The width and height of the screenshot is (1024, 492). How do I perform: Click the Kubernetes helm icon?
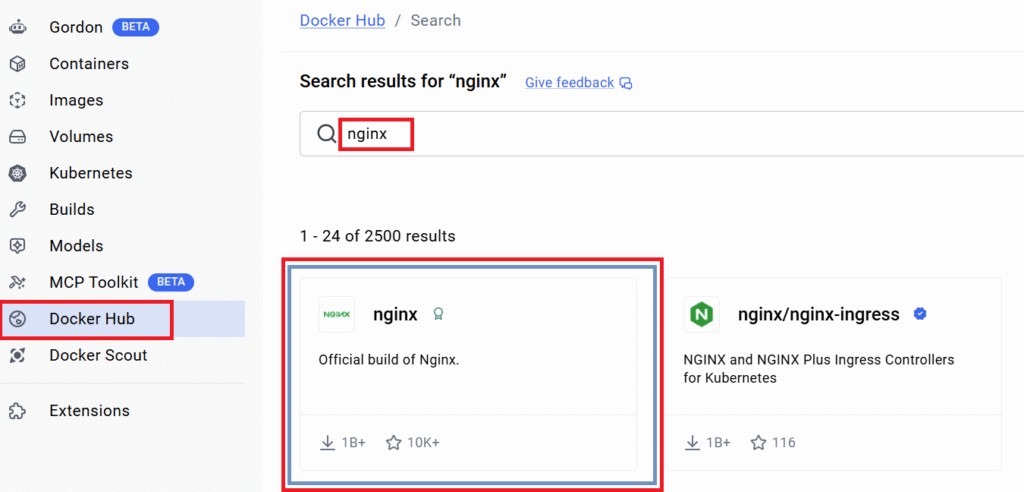pos(18,174)
